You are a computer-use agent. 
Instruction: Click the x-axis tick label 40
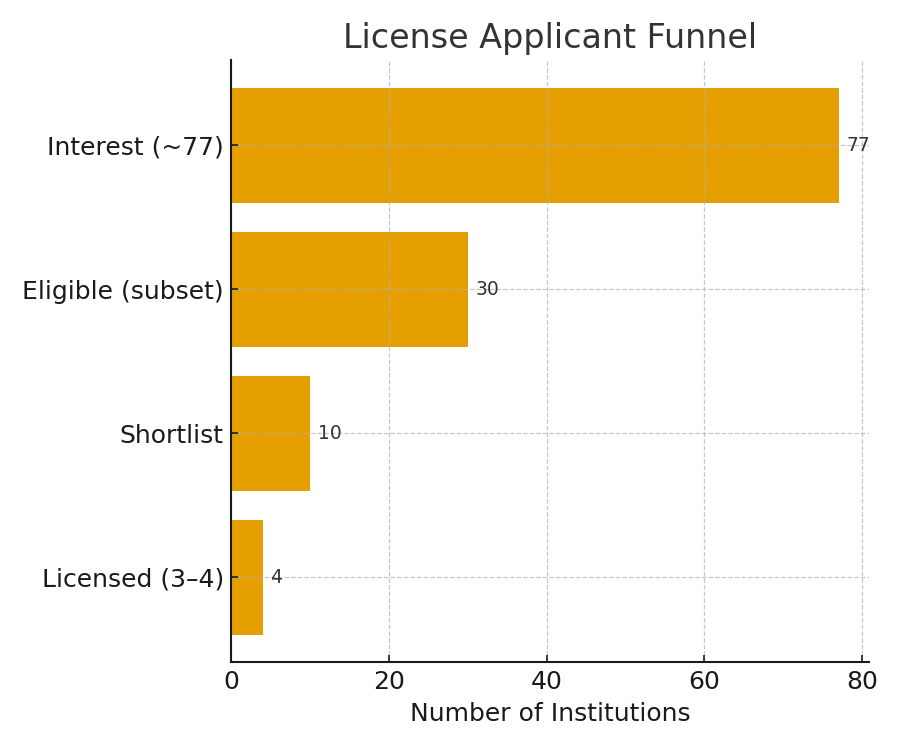546,681
